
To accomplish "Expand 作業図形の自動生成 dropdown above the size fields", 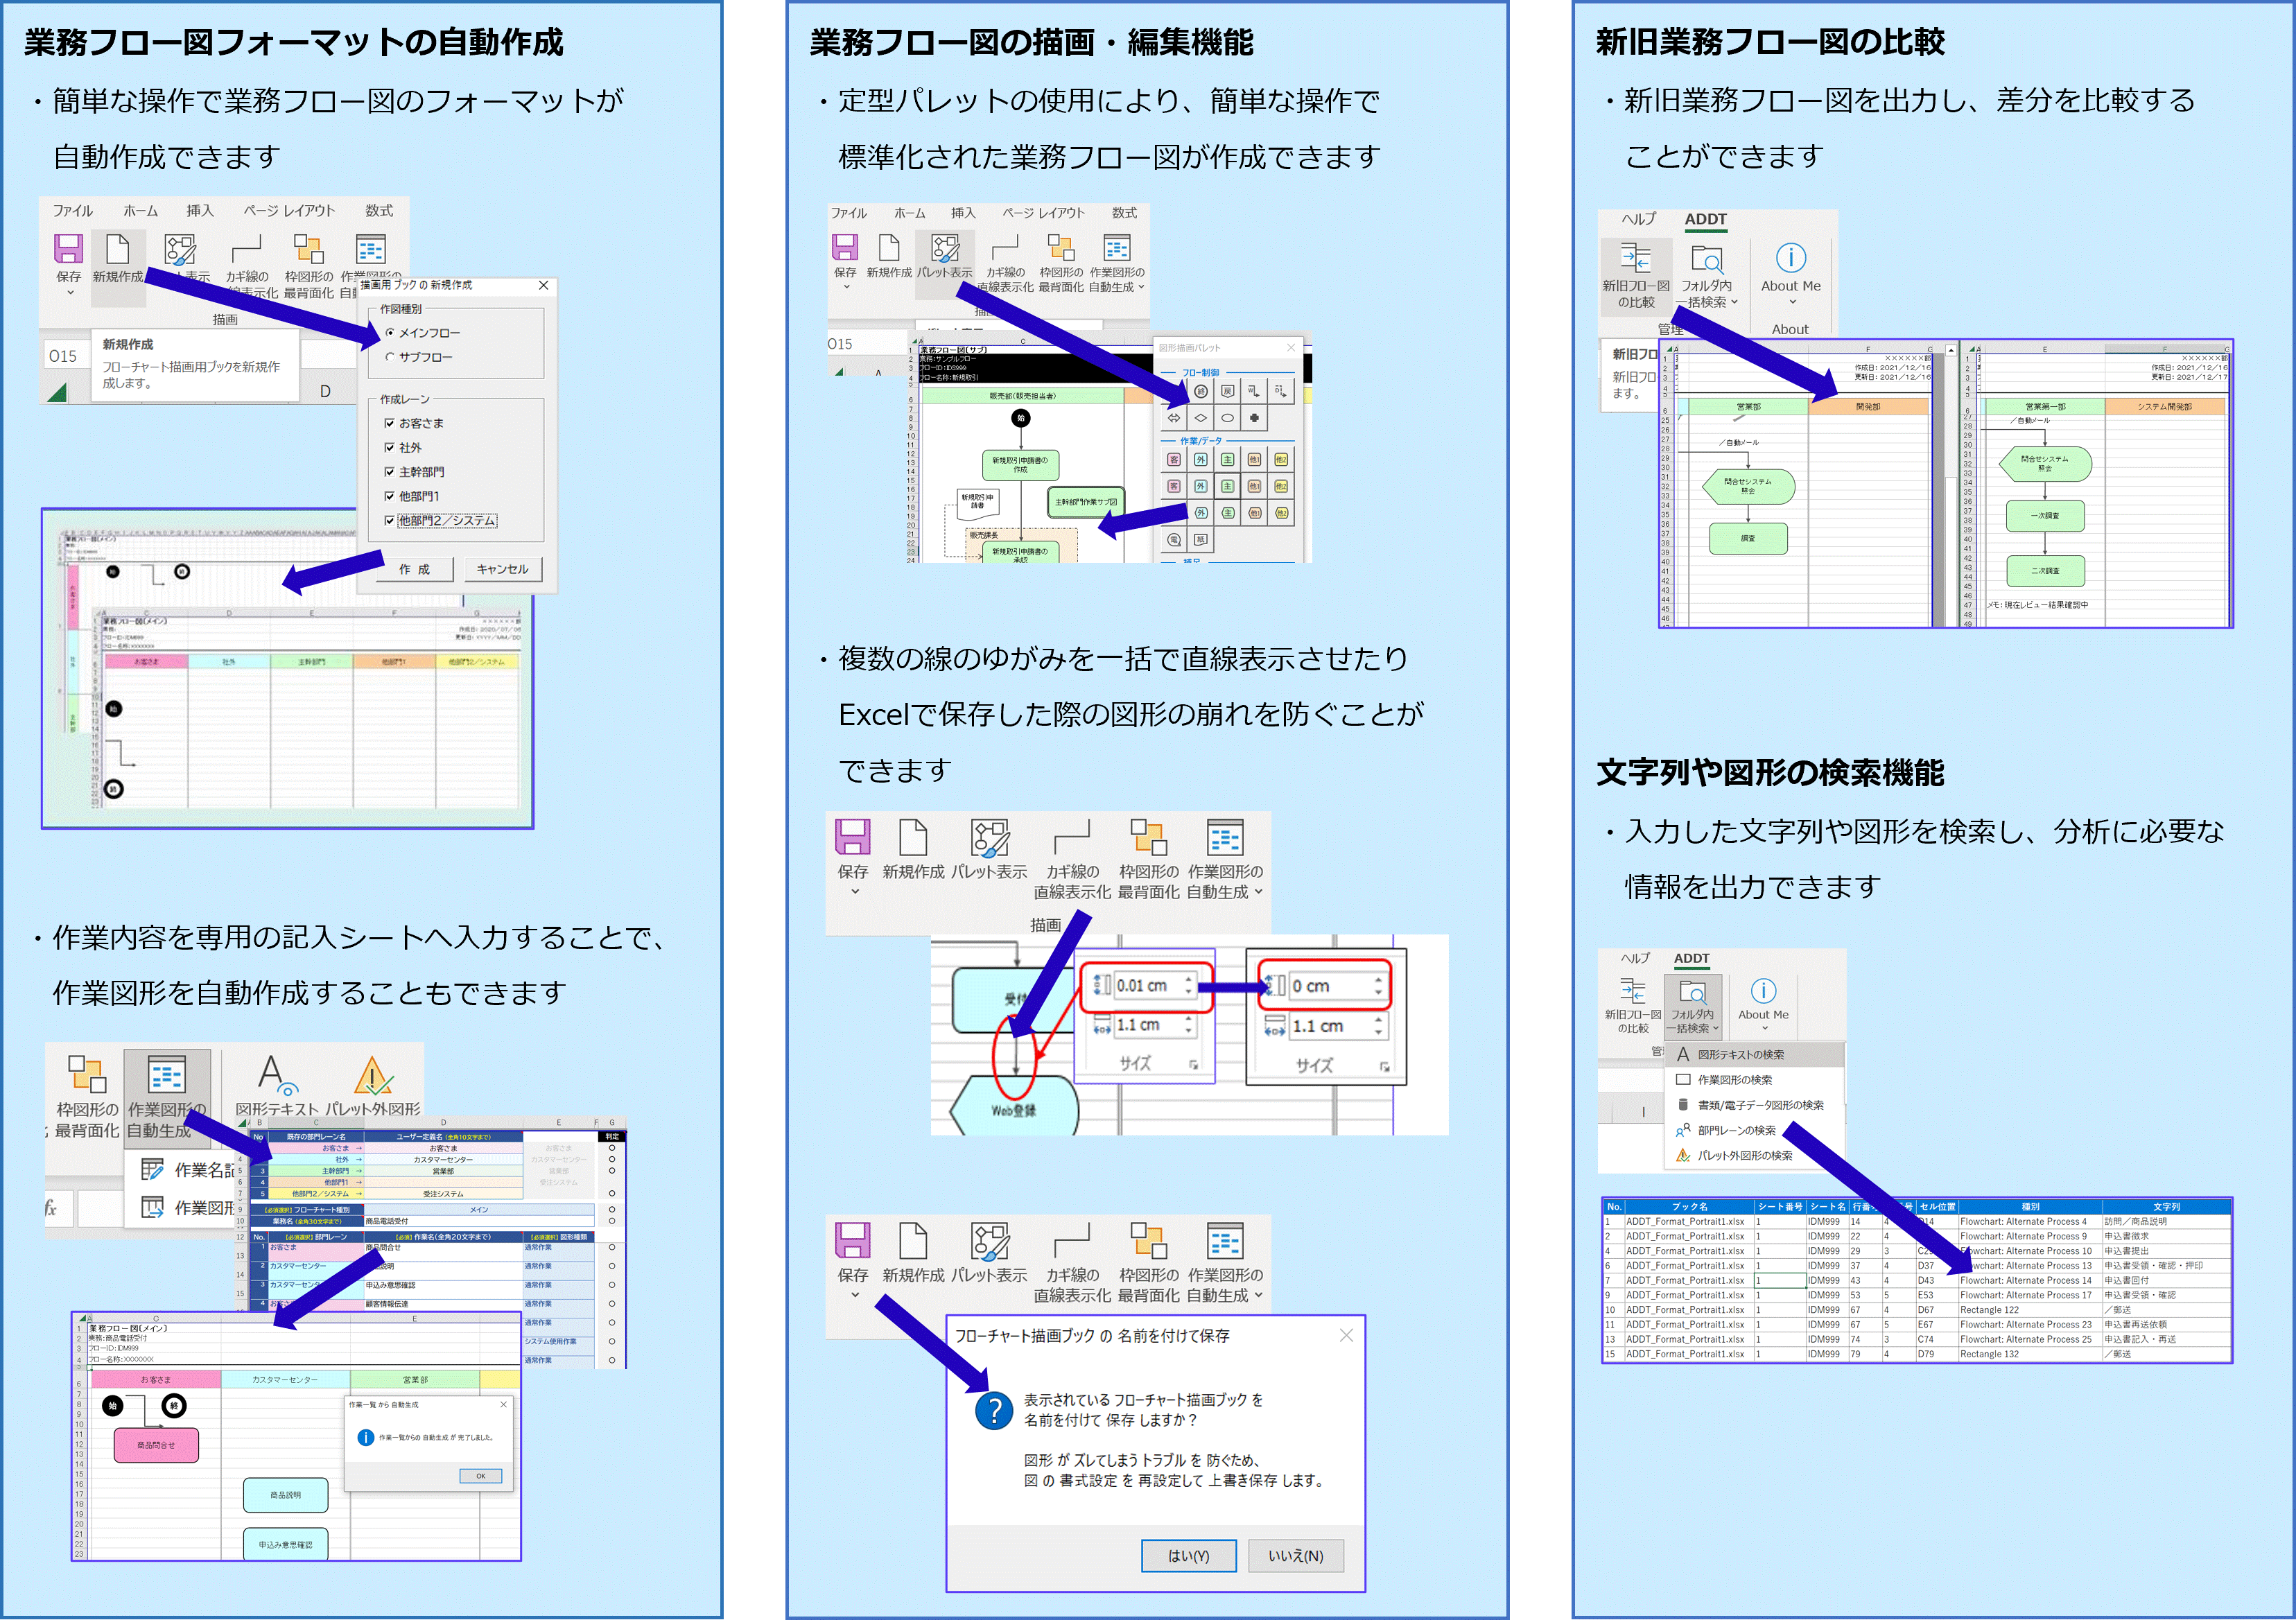I will click(x=1259, y=892).
